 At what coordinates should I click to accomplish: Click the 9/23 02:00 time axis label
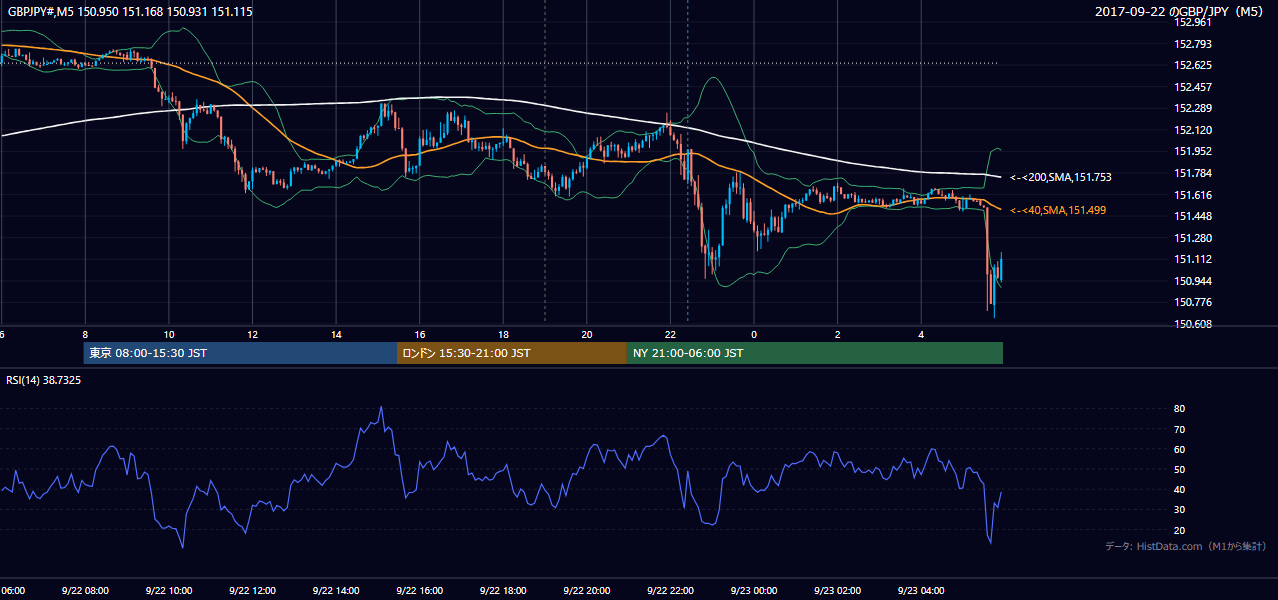837,591
